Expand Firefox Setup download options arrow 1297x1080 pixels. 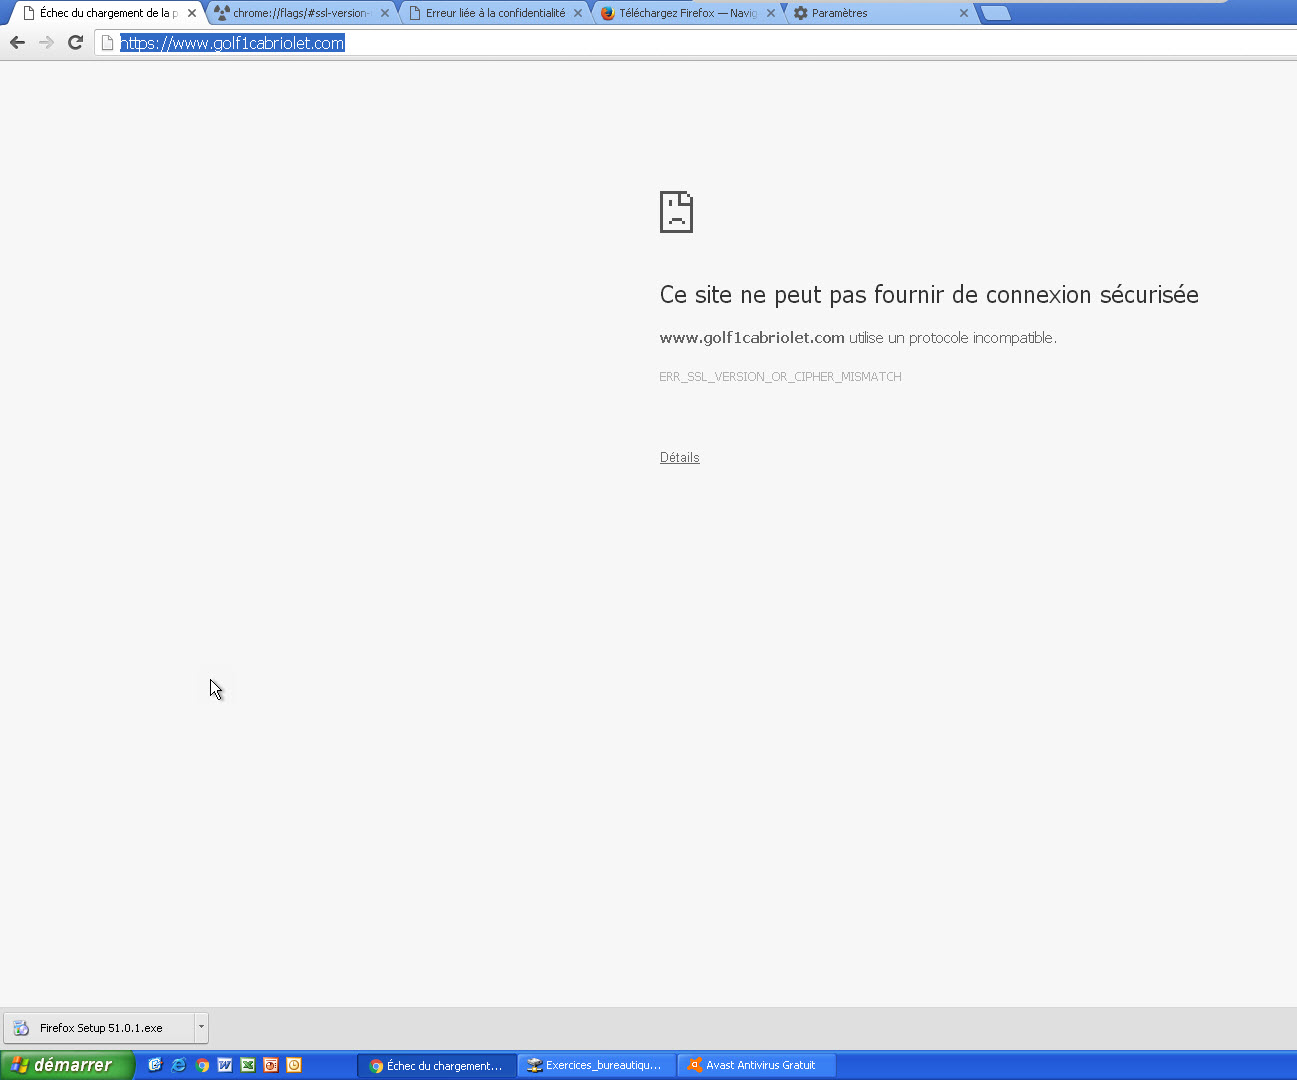click(x=201, y=1027)
